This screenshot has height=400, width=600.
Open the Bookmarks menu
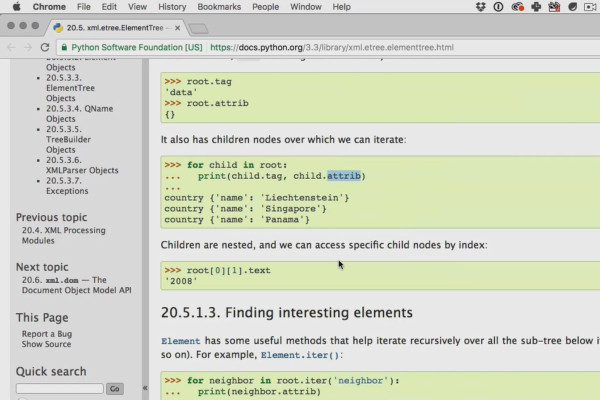tap(218, 7)
